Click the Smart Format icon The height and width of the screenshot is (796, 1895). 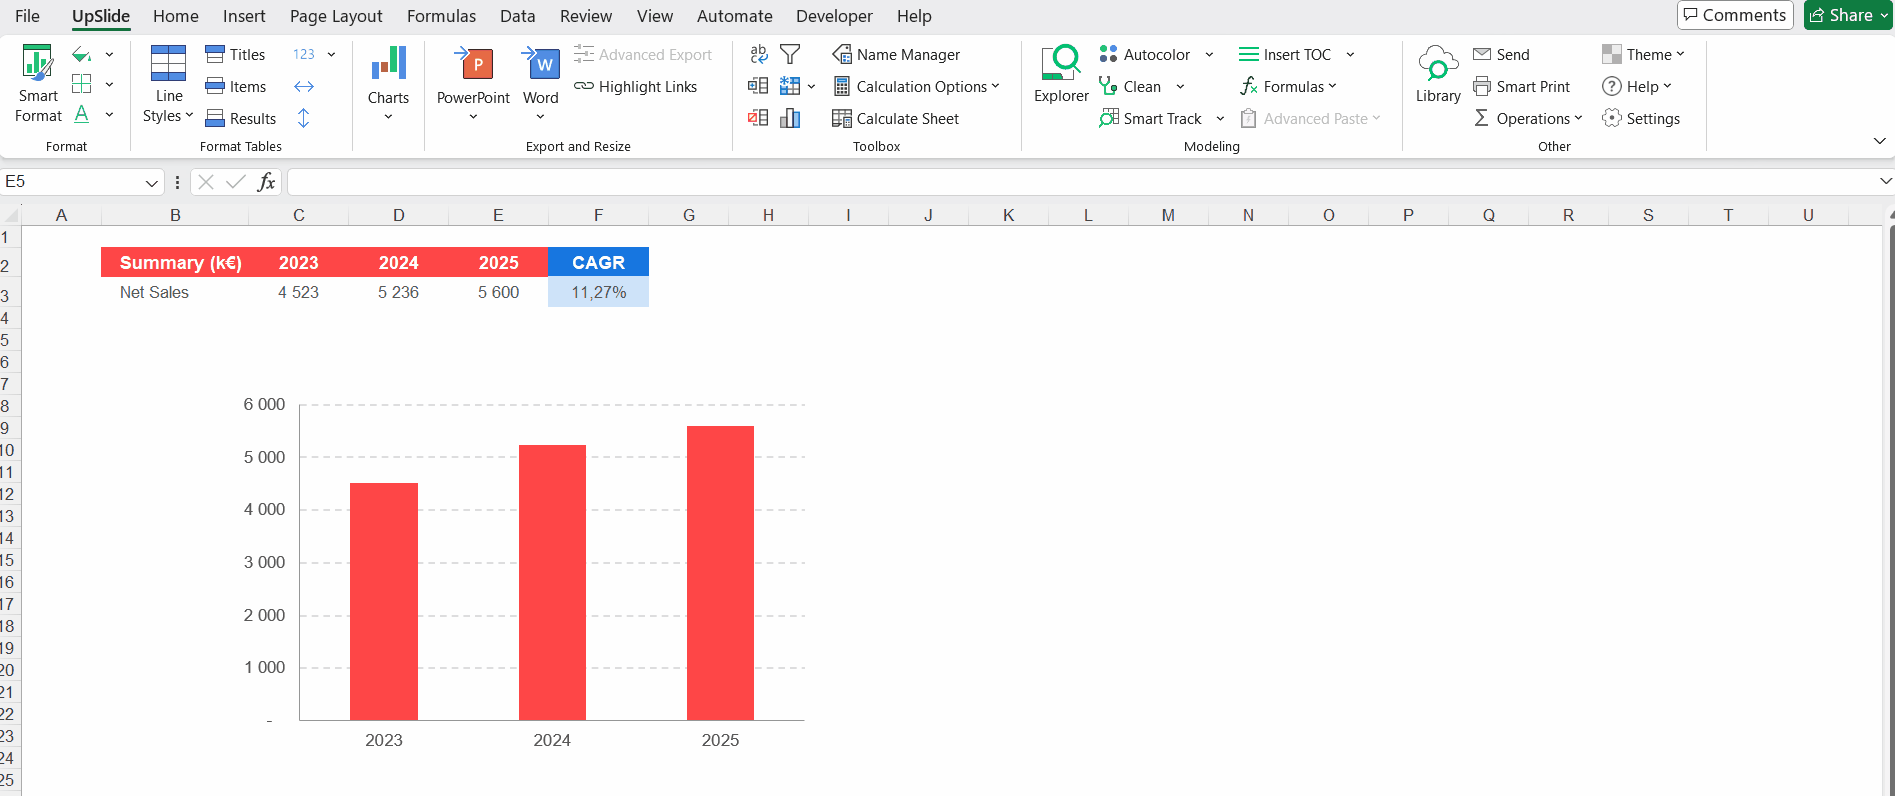click(38, 64)
